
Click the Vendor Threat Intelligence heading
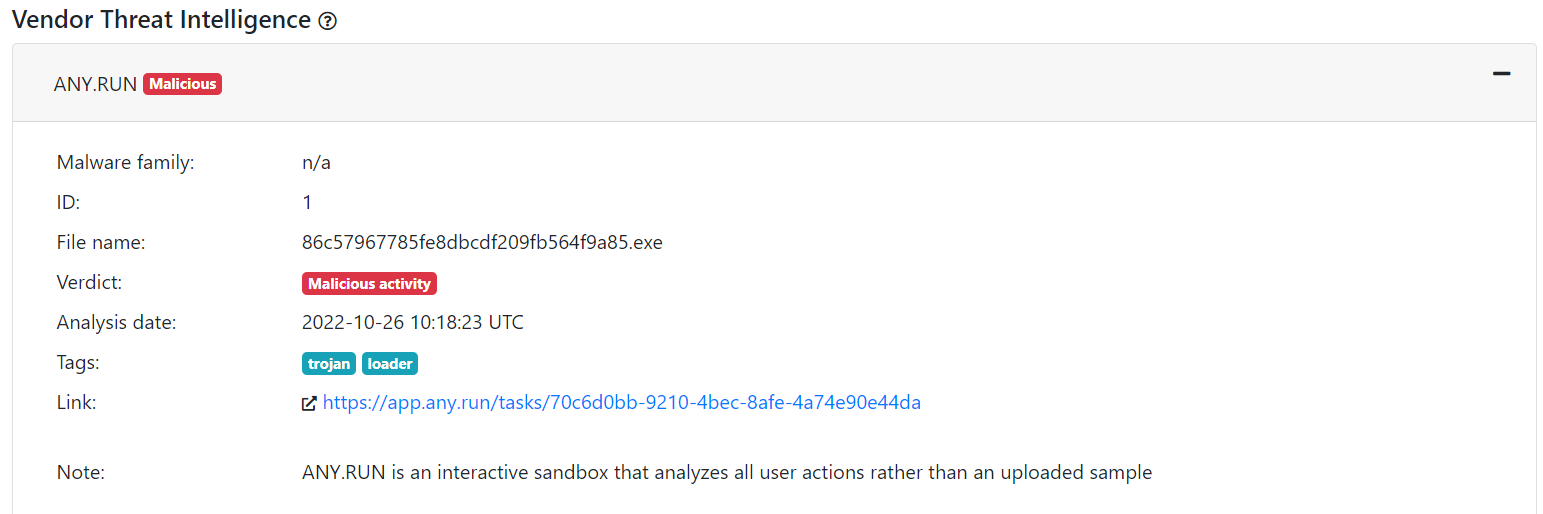pos(161,20)
